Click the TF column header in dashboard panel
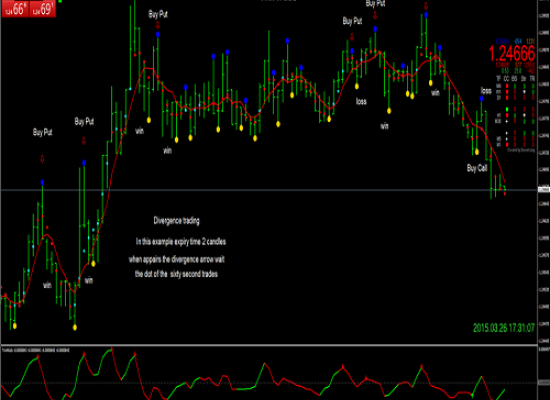 tap(498, 79)
